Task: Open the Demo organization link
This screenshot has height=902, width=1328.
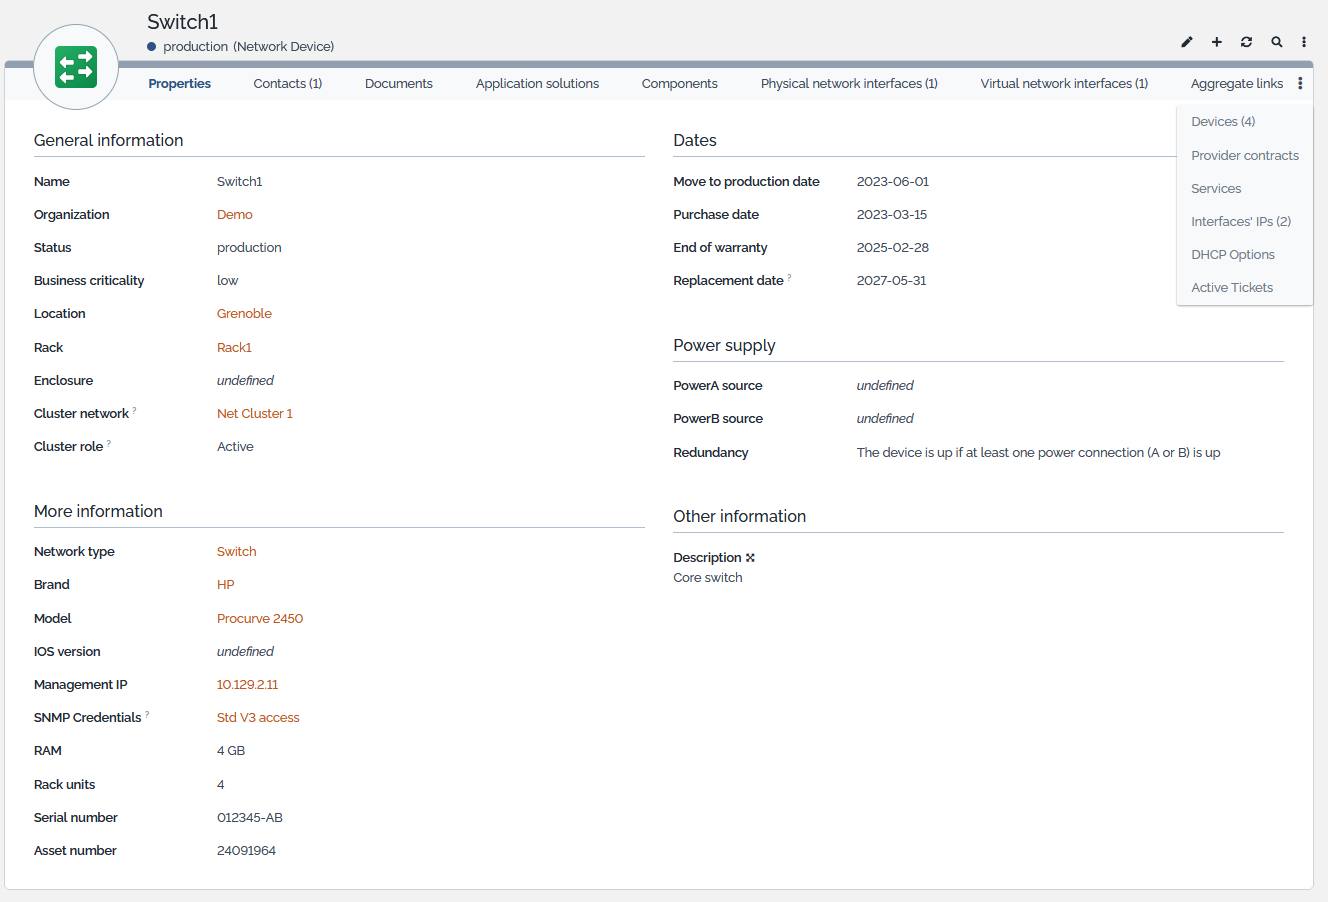Action: [x=234, y=215]
